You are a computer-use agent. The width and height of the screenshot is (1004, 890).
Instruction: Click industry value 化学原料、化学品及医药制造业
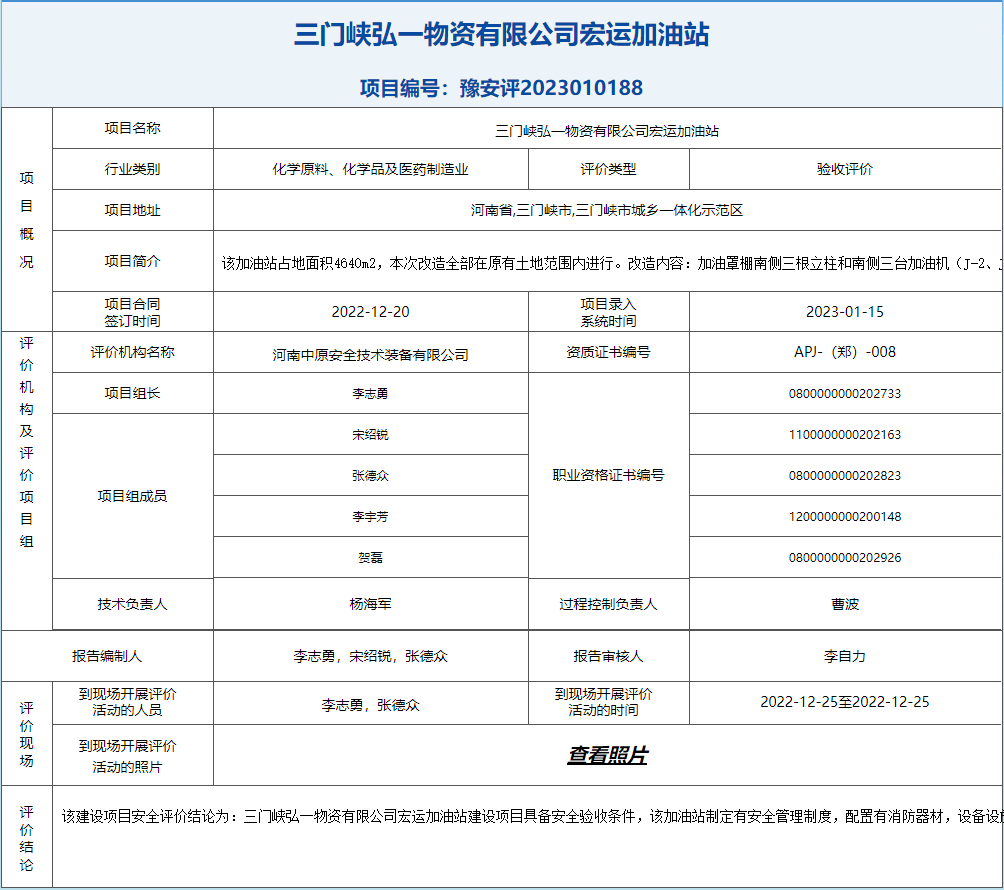370,169
